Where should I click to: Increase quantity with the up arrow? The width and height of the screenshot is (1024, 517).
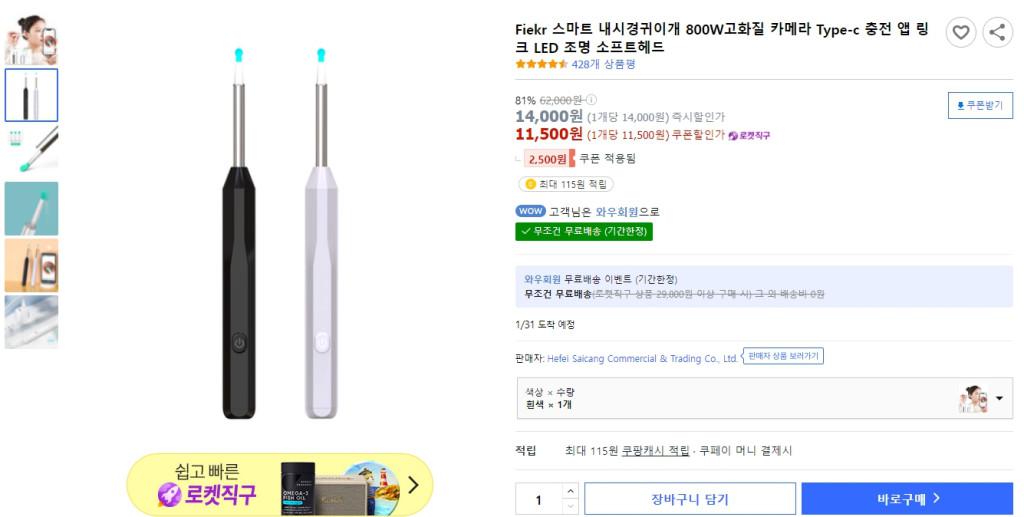click(x=570, y=491)
